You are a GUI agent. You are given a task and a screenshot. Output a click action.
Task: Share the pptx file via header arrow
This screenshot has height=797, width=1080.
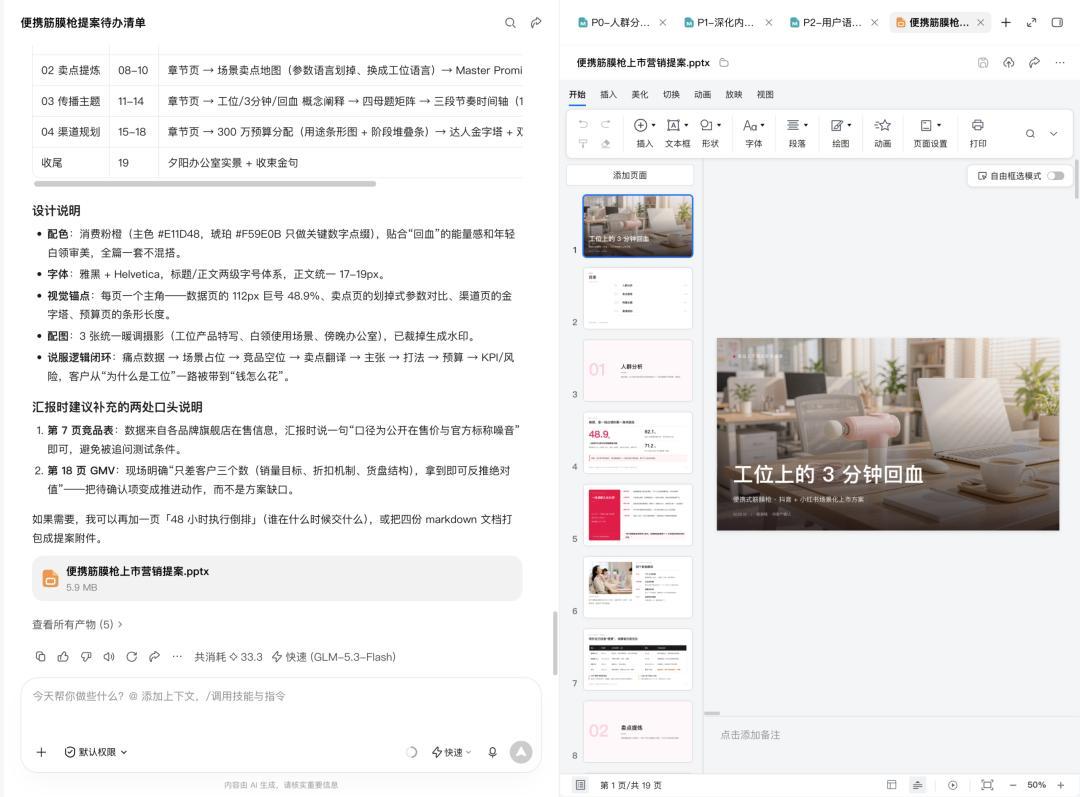(1034, 63)
